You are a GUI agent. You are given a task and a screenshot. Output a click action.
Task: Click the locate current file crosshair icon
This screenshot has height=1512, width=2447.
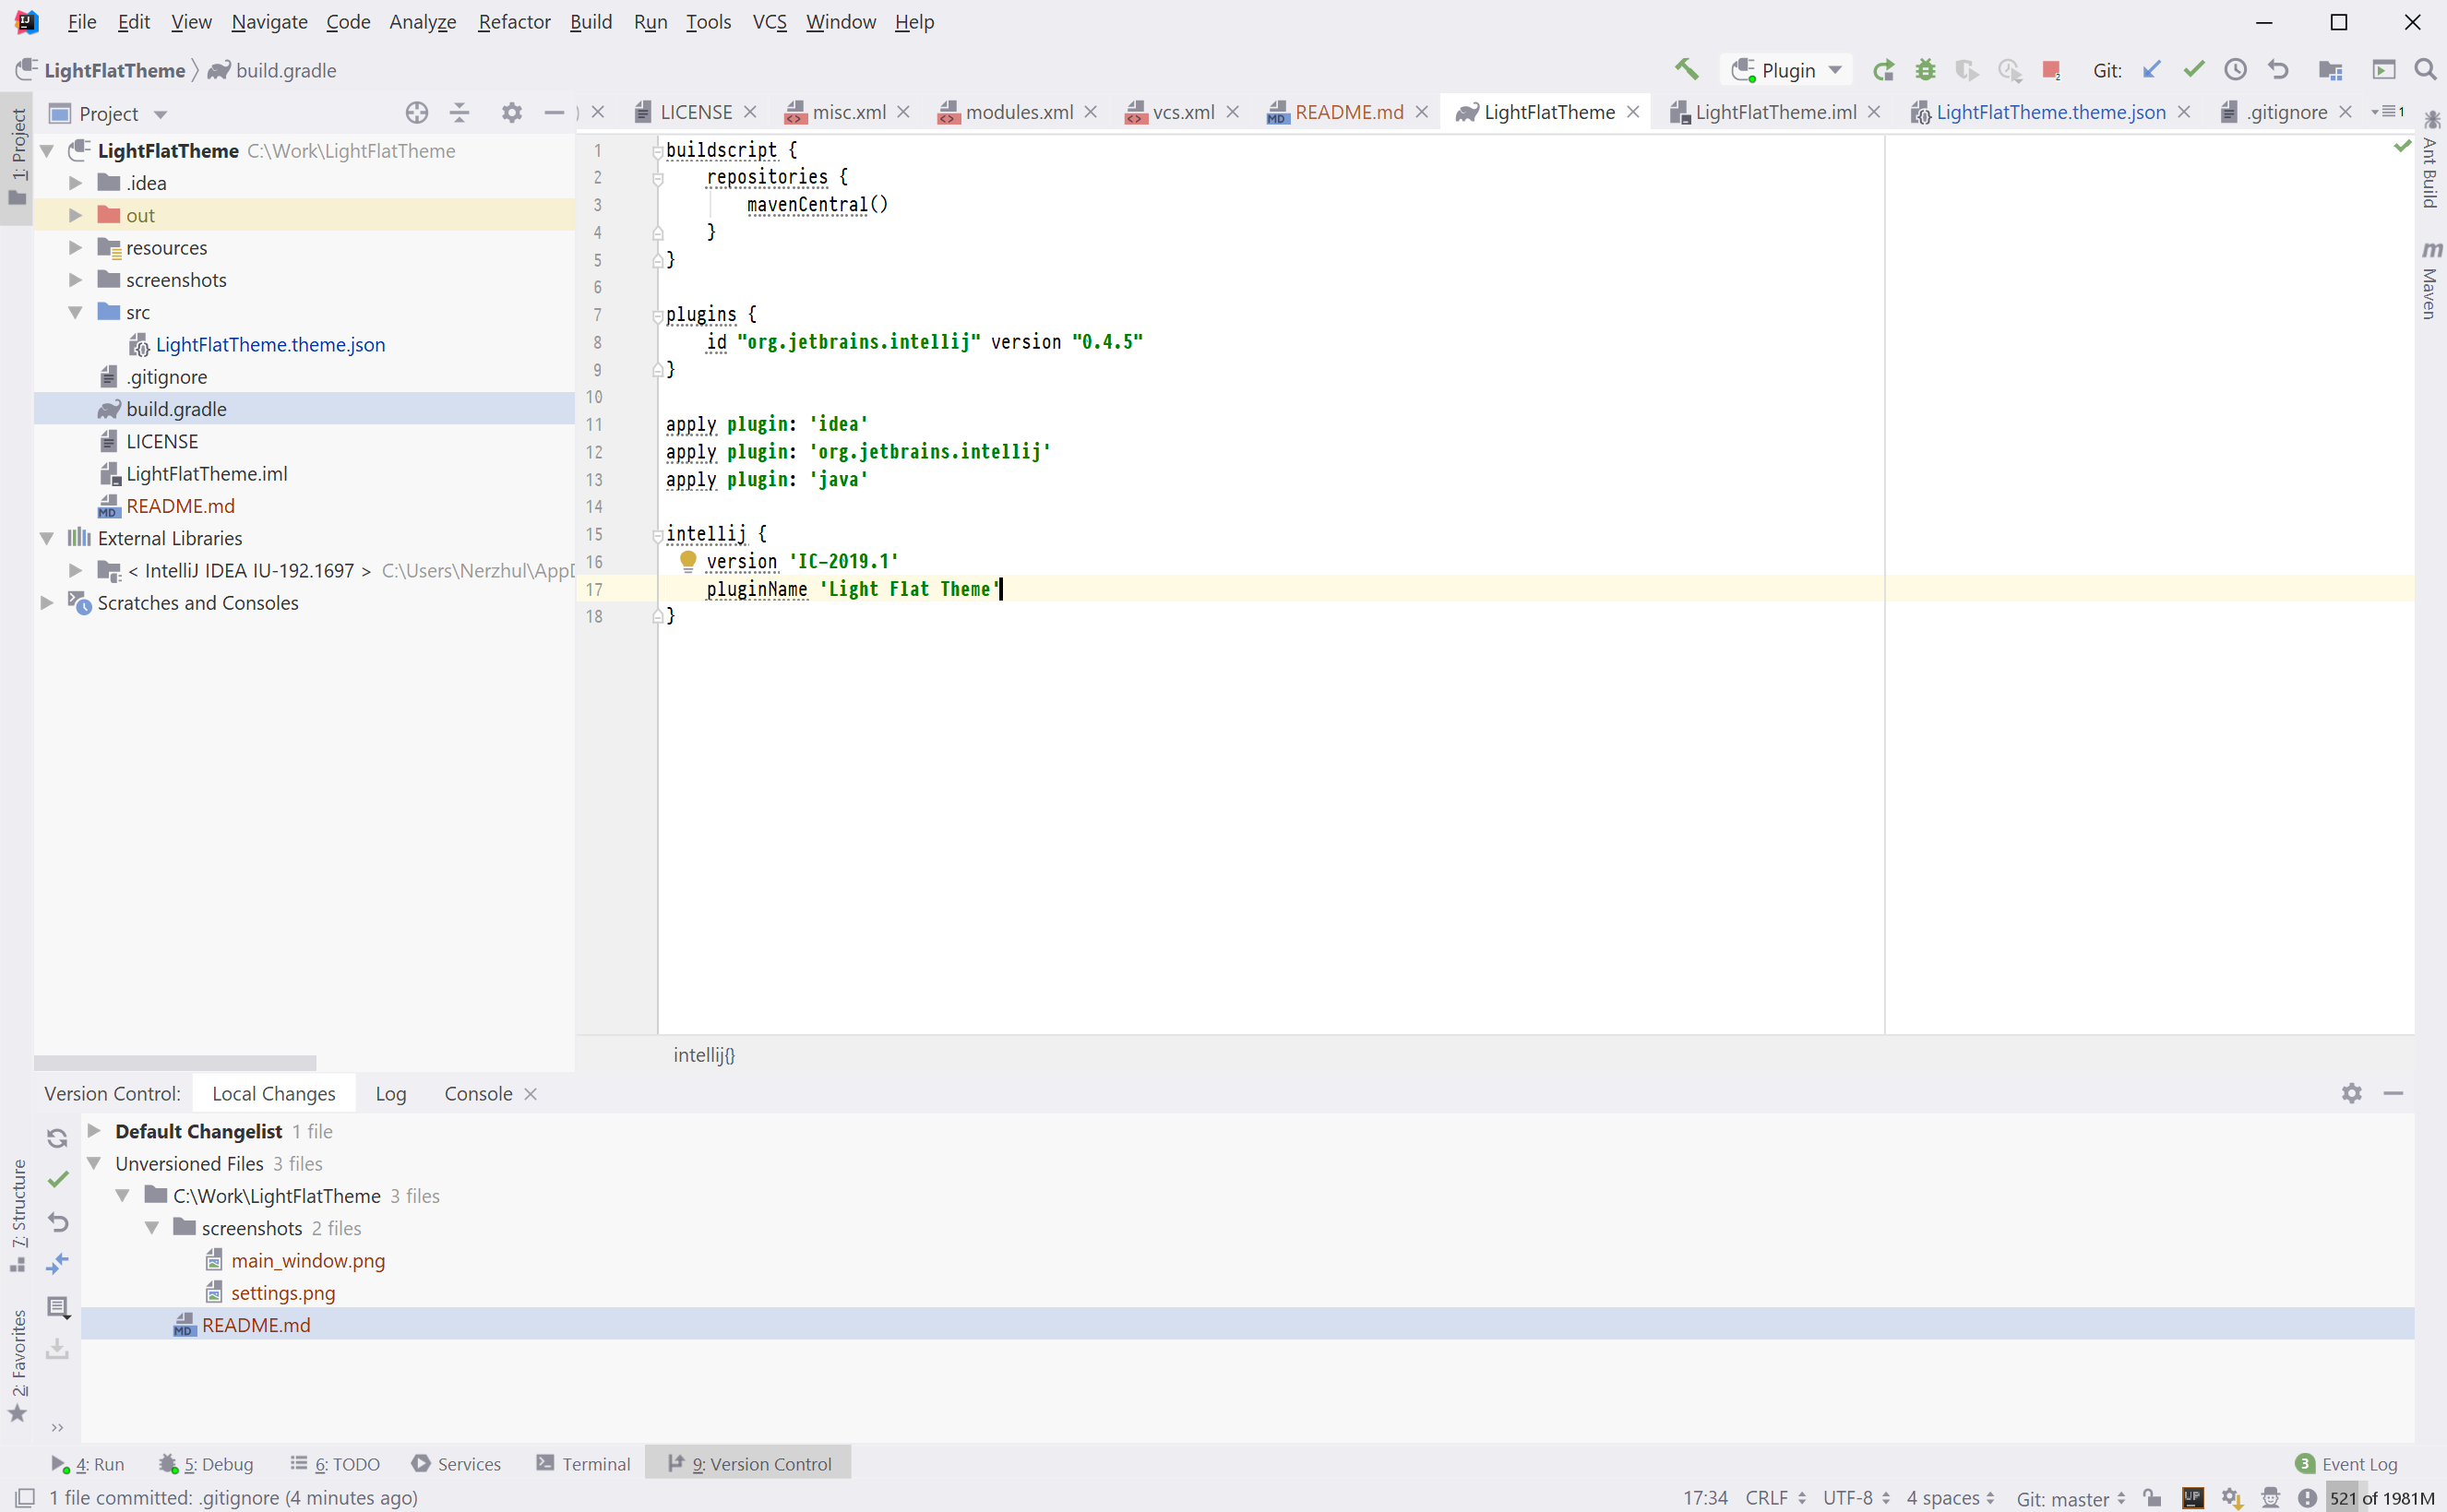pyautogui.click(x=417, y=113)
